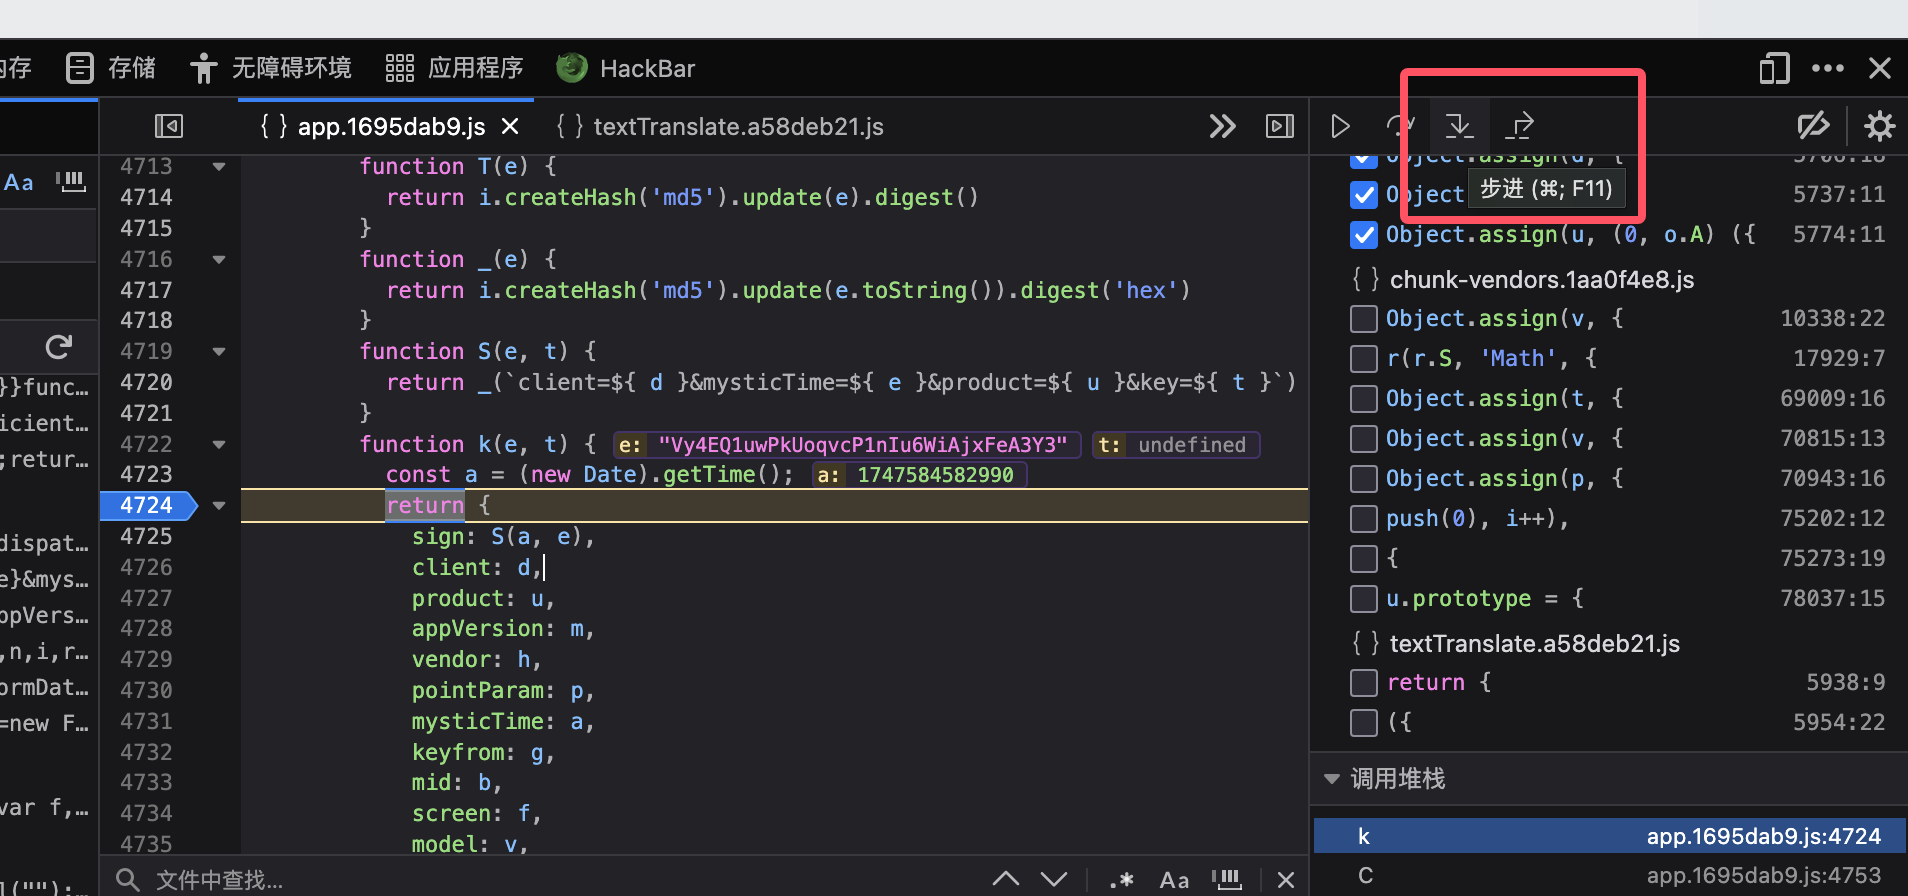Screen dimensions: 1908x896
Task: Close the app.1695dab9.js tab
Action: [x=510, y=126]
